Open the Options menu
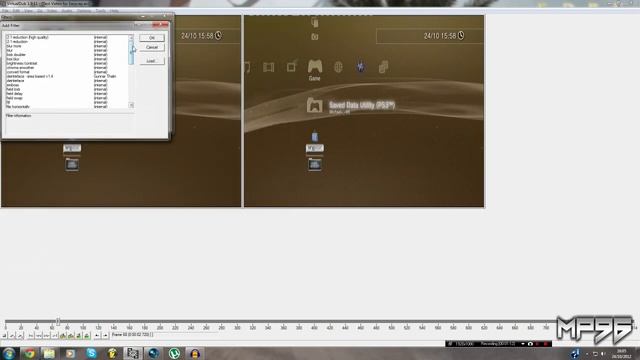Image resolution: width=640 pixels, height=360 pixels. pyautogui.click(x=84, y=11)
